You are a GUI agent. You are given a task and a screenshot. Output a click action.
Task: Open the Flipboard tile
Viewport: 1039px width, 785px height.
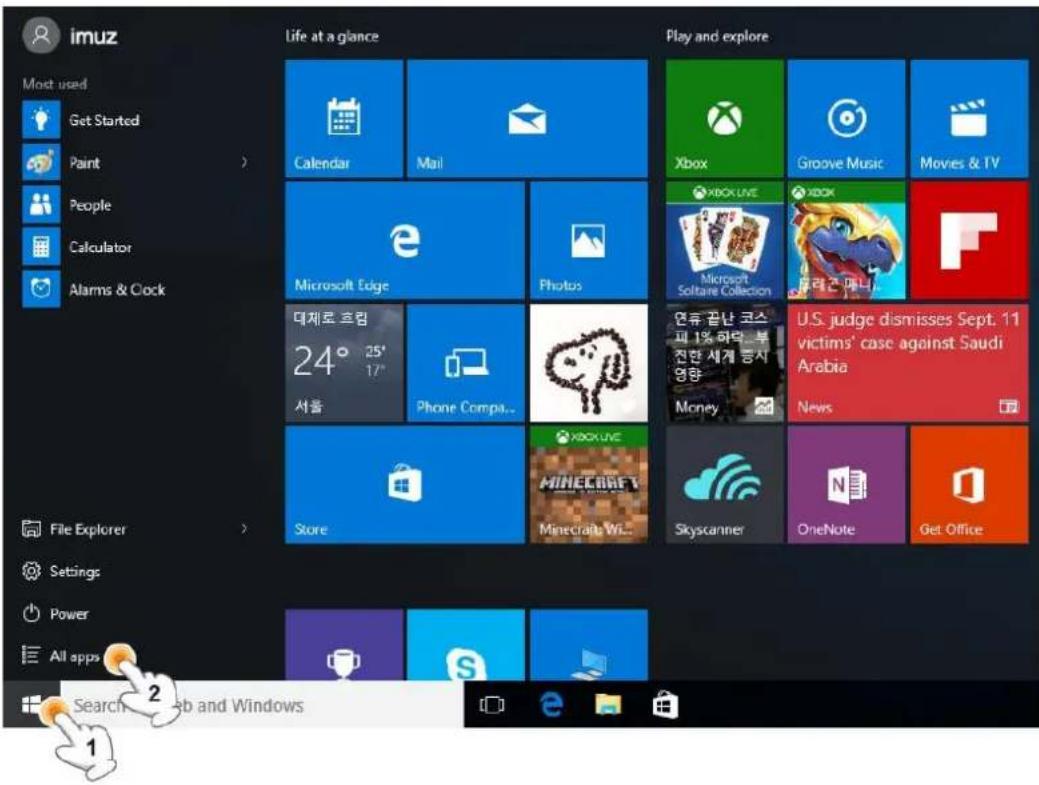(x=969, y=240)
